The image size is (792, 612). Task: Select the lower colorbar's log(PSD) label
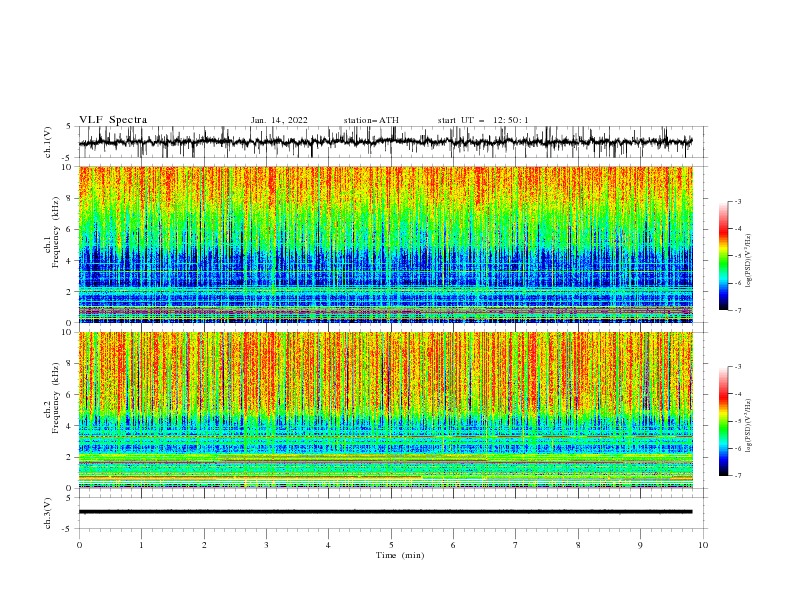click(748, 426)
